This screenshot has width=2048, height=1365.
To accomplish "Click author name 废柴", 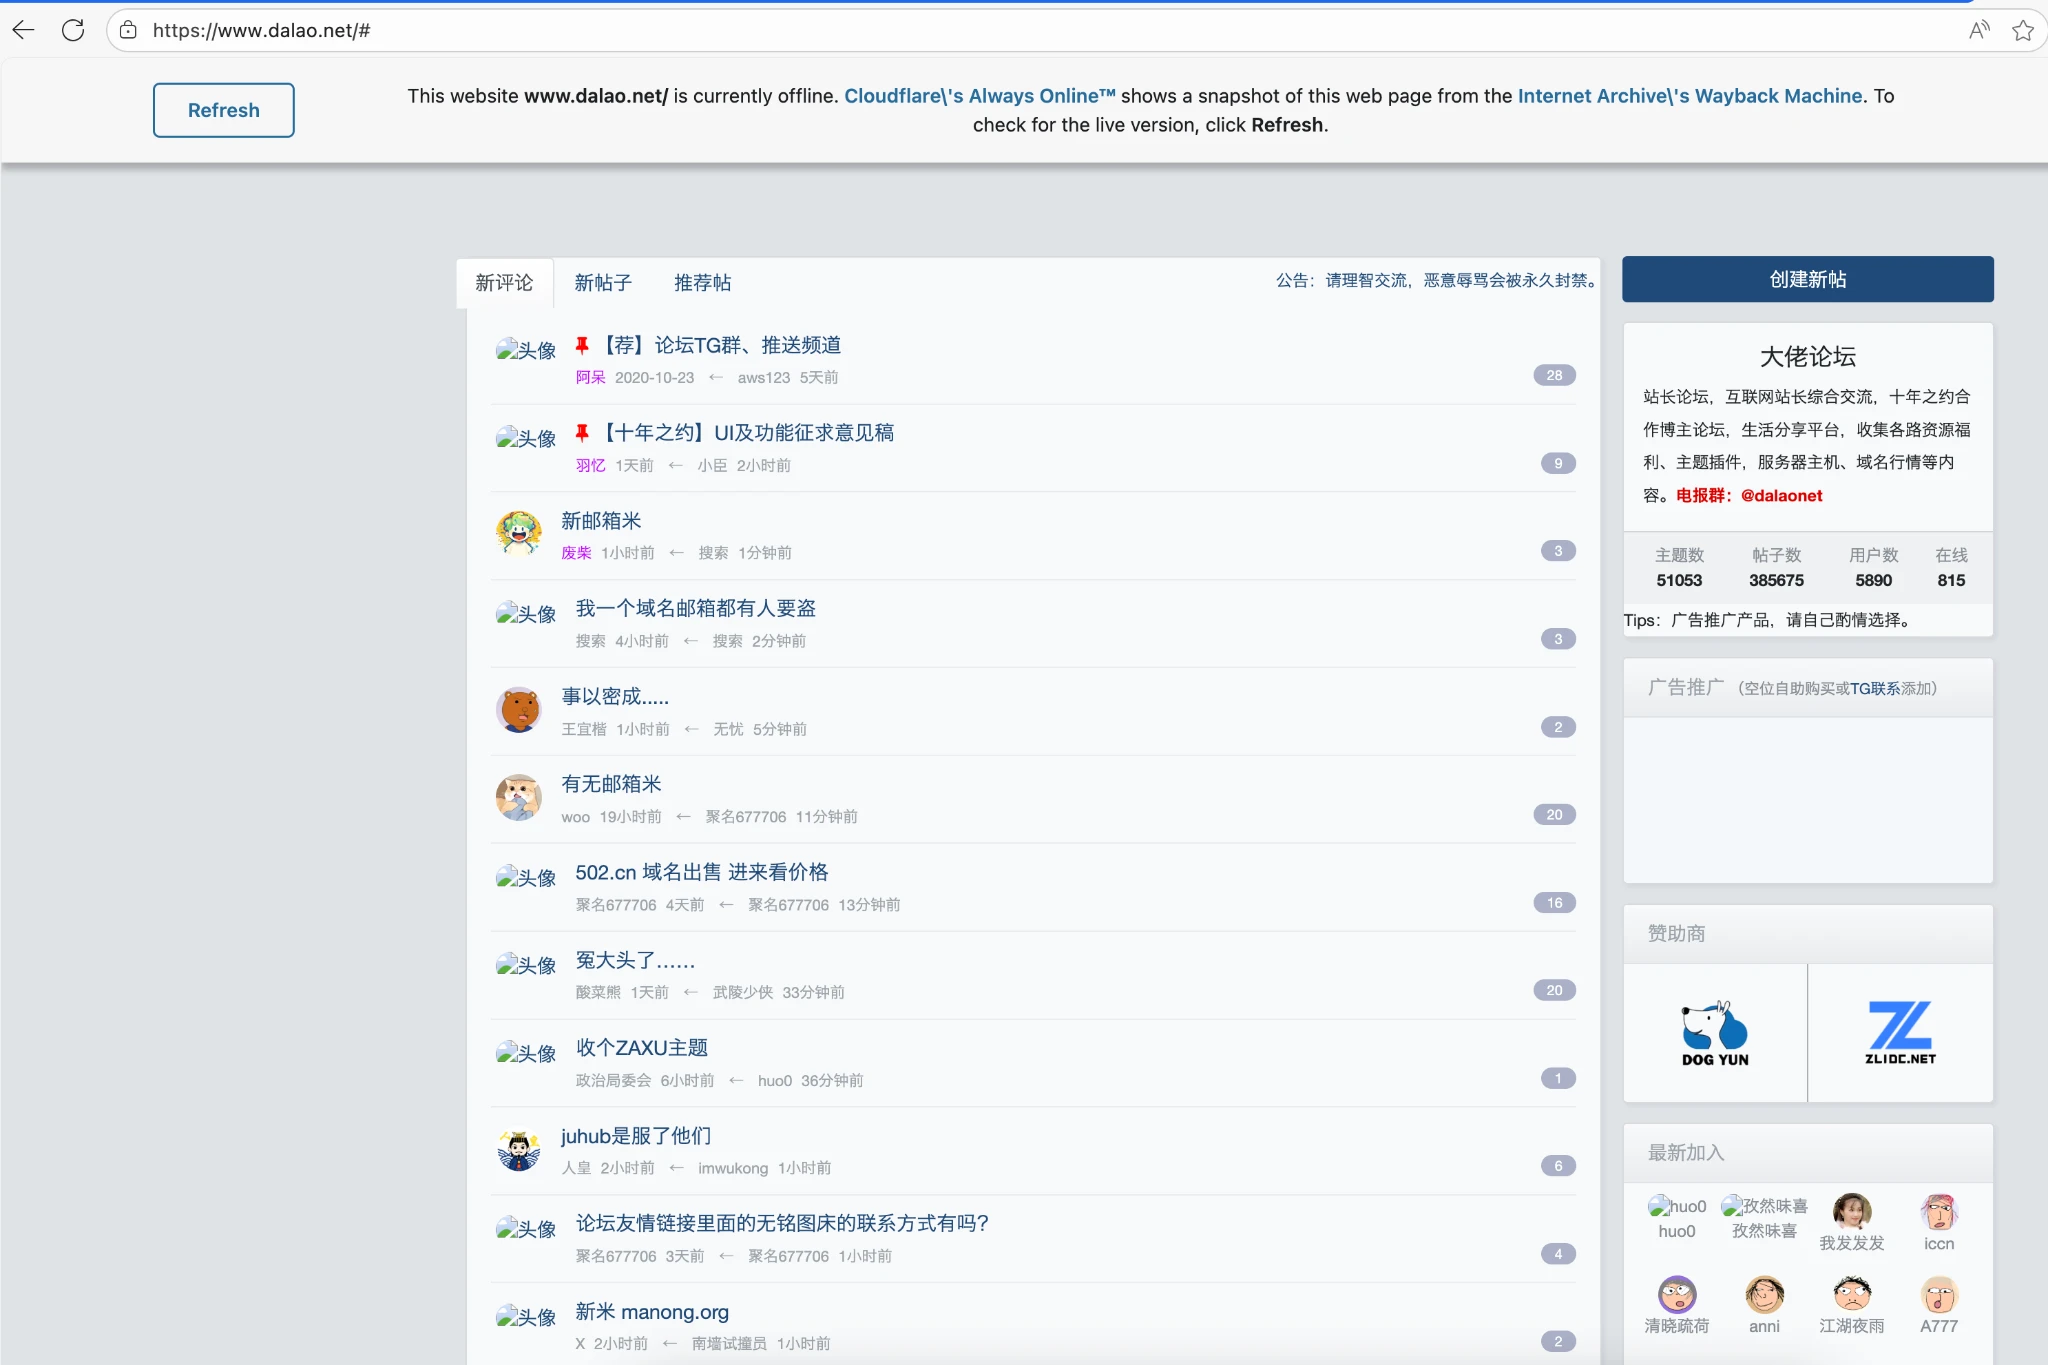I will (x=576, y=552).
